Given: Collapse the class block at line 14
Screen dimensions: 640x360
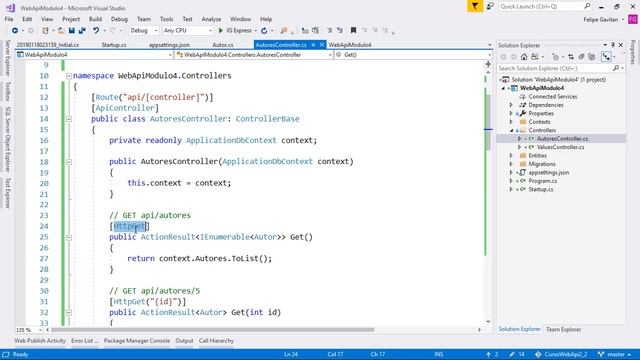Looking at the screenshot, I should [x=69, y=119].
